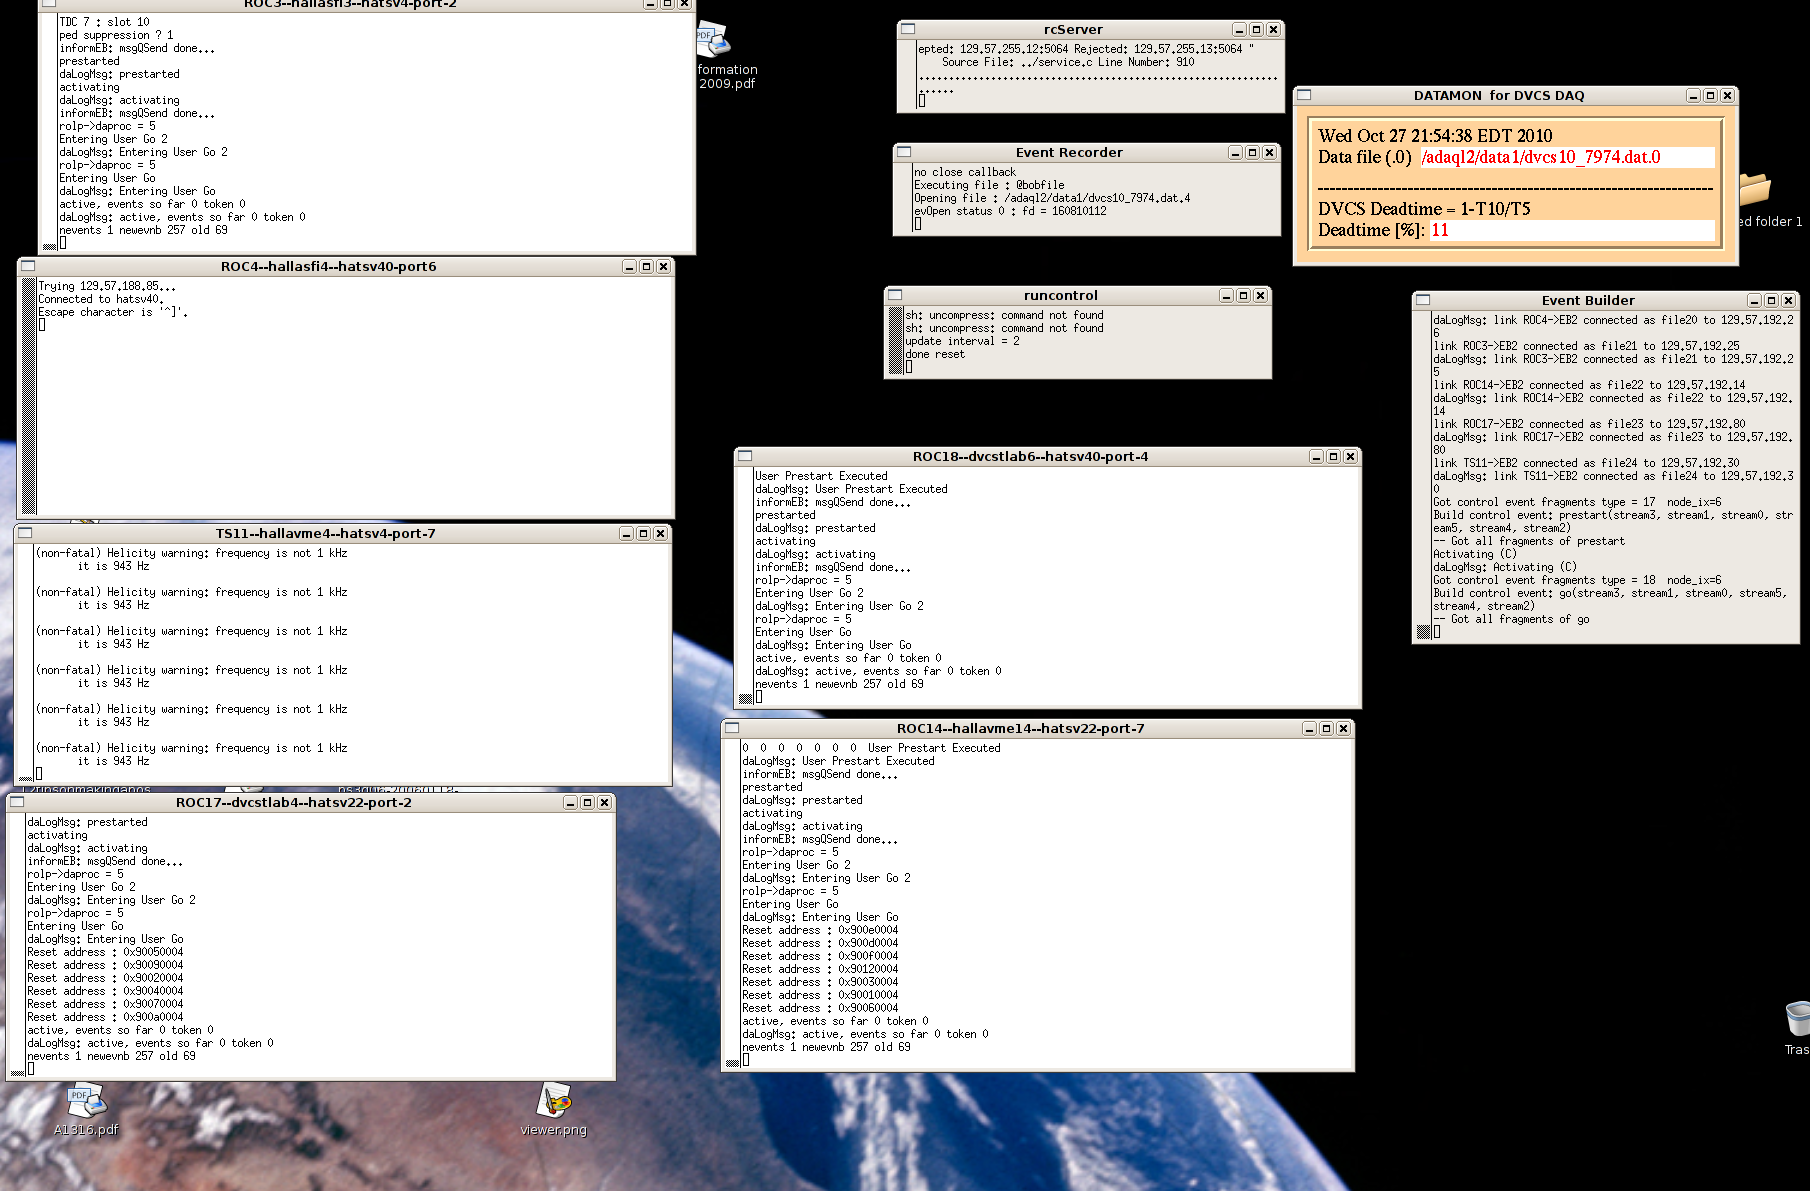Viewport: 1810px width, 1191px height.
Task: Maximize the ROC17 window
Action: (587, 802)
